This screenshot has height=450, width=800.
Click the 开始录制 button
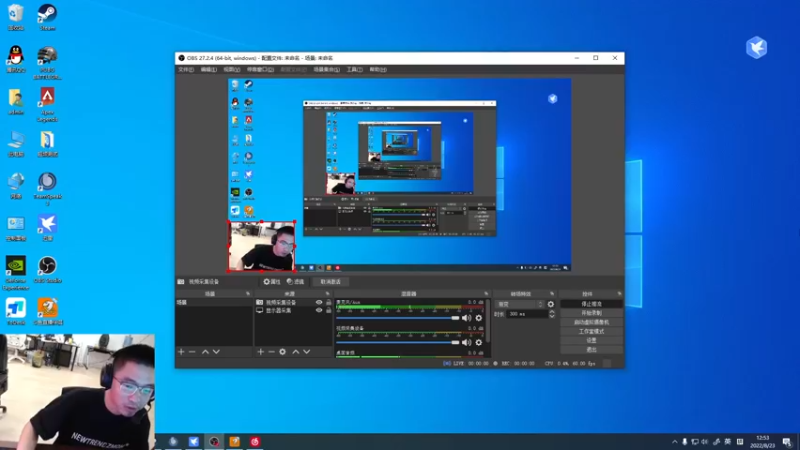591,313
